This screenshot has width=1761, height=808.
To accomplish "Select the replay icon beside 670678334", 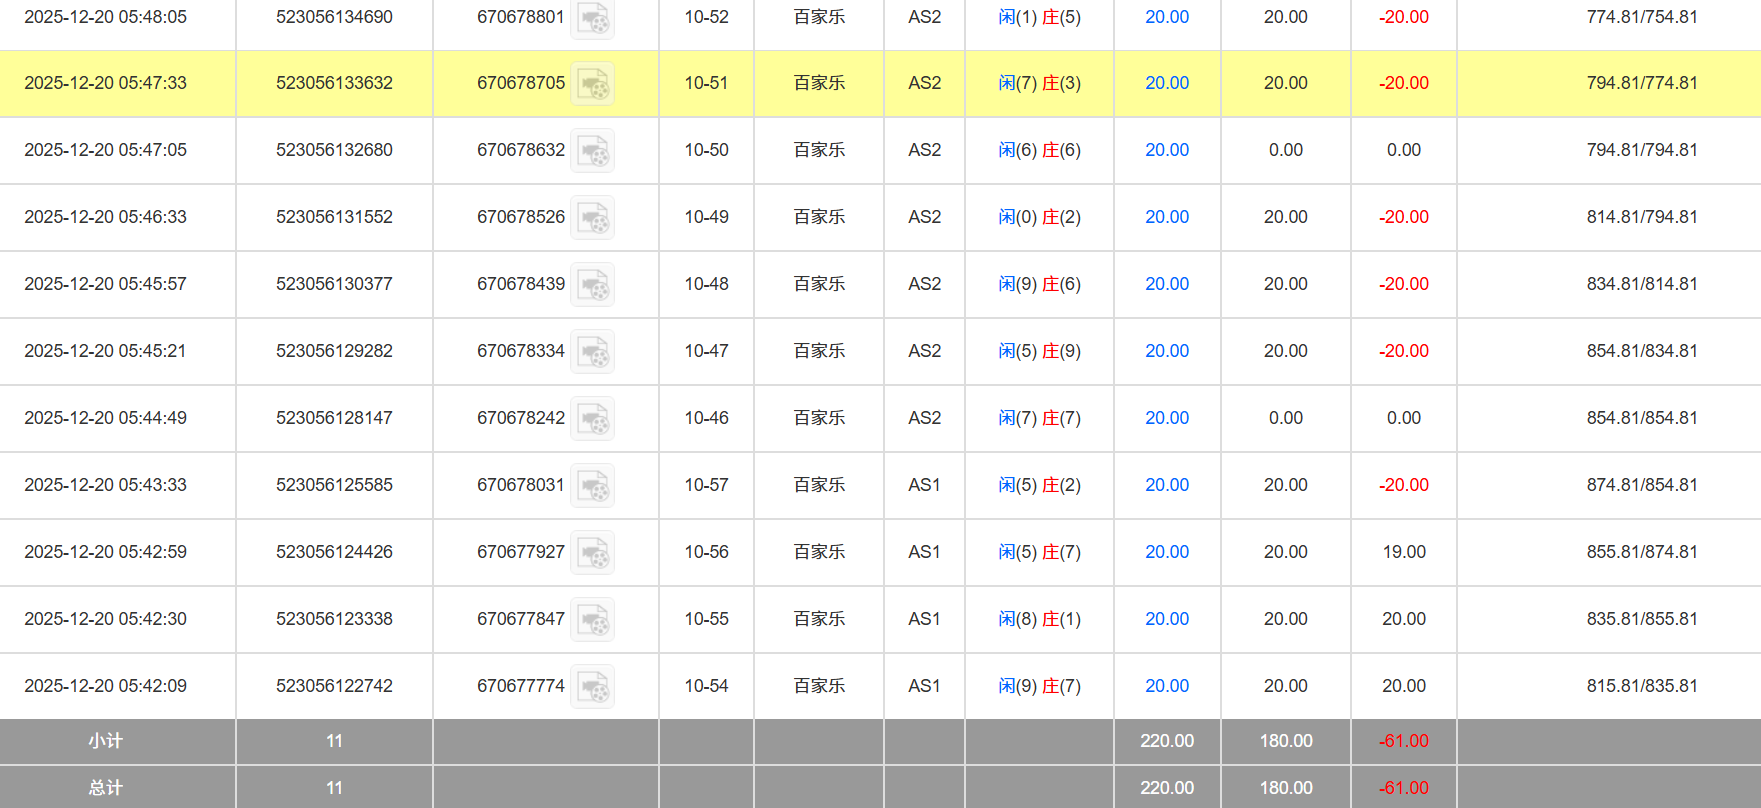I will click(593, 352).
